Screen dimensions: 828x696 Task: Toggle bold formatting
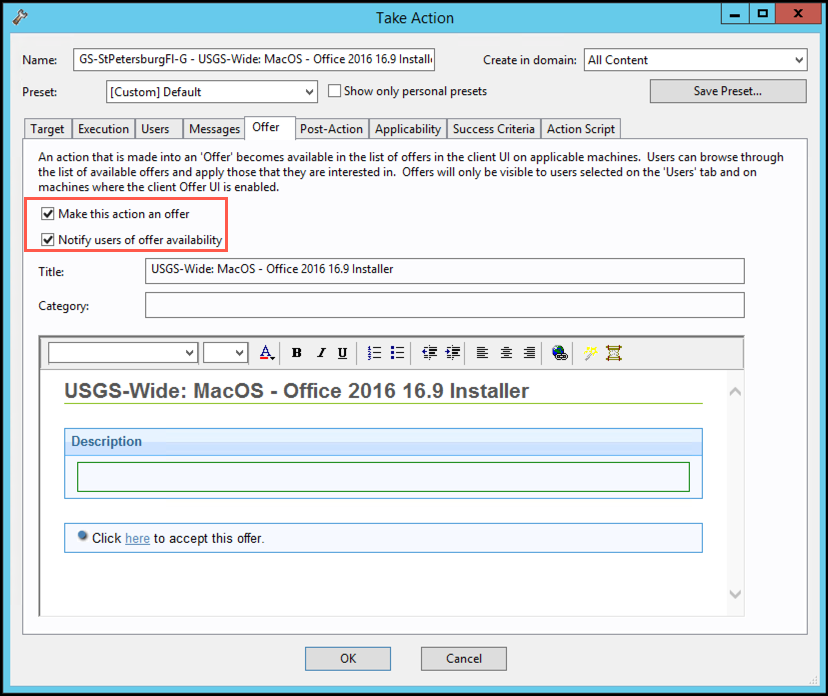coord(297,353)
